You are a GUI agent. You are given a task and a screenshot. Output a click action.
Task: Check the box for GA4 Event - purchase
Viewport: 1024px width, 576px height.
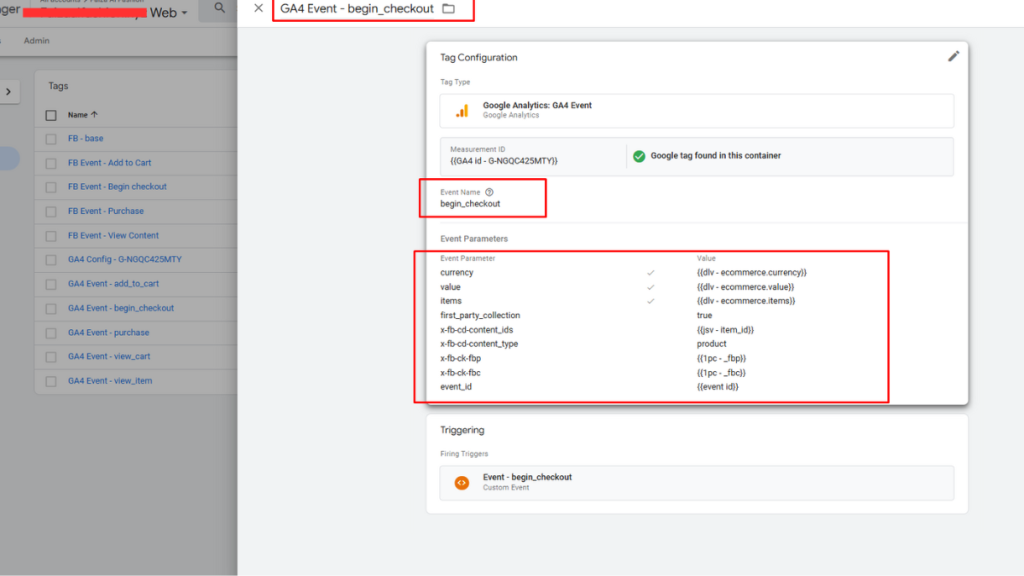51,333
